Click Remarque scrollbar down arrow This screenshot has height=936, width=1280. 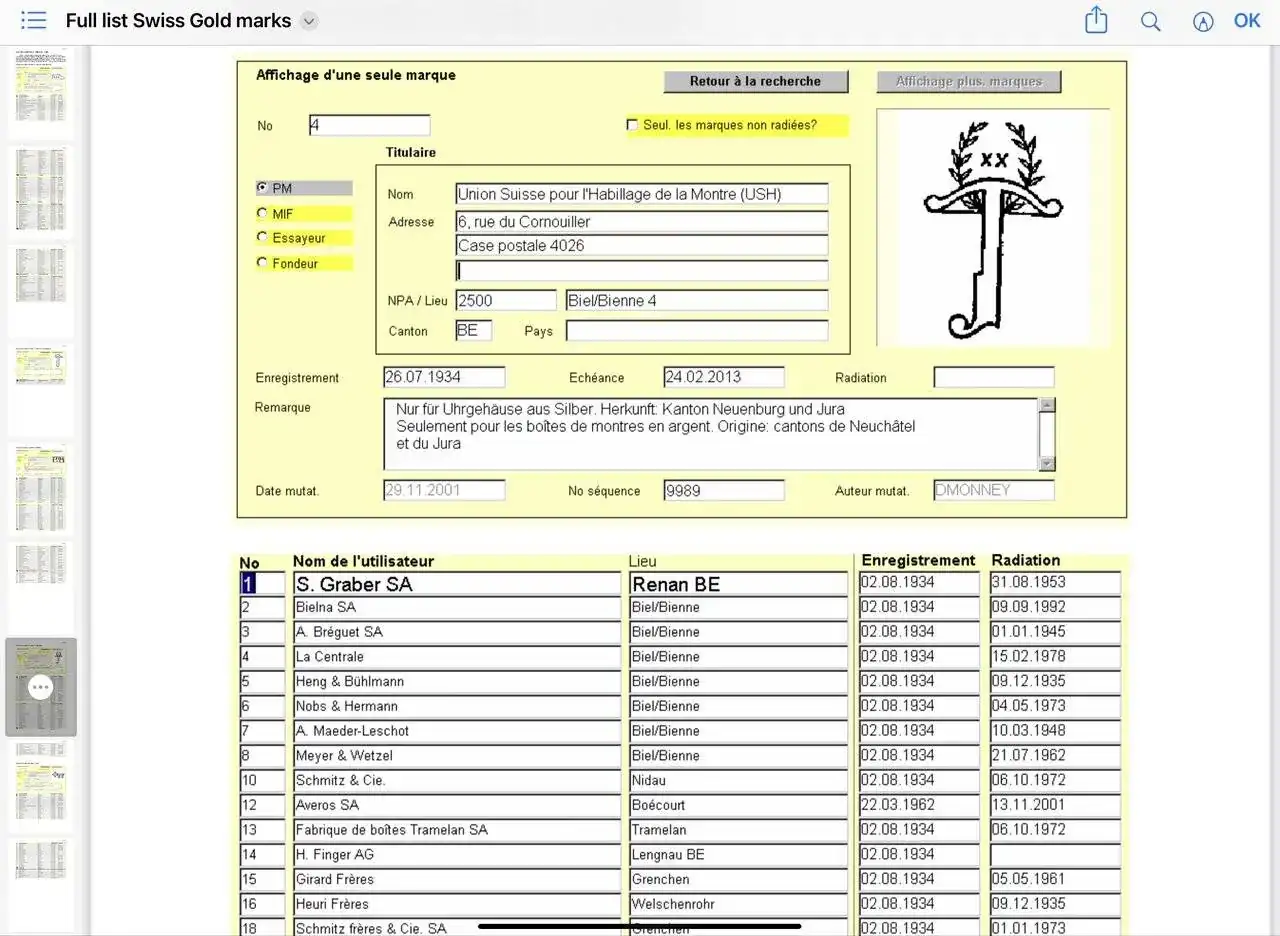pyautogui.click(x=1047, y=463)
